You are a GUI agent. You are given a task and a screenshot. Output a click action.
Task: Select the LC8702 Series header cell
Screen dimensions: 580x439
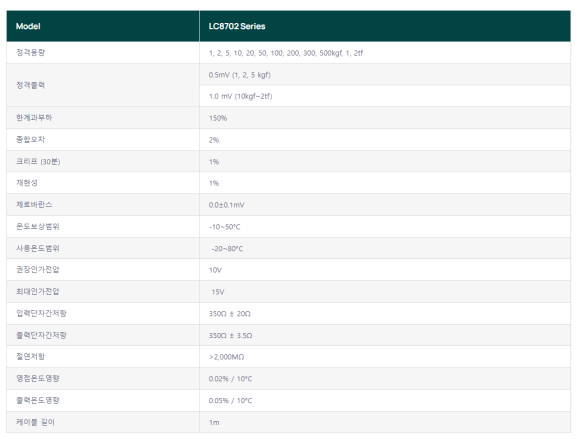pos(385,26)
